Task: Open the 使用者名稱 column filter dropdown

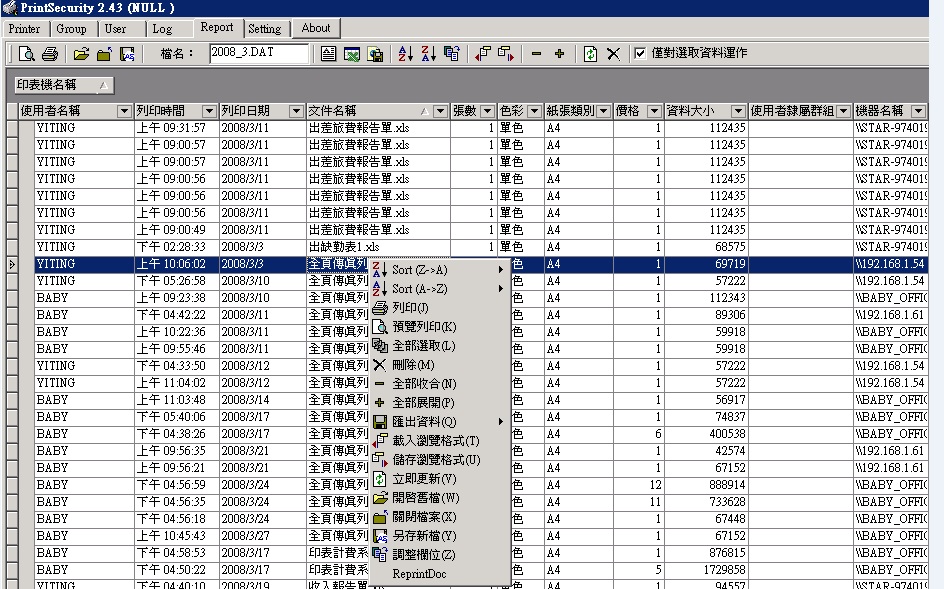Action: click(125, 112)
